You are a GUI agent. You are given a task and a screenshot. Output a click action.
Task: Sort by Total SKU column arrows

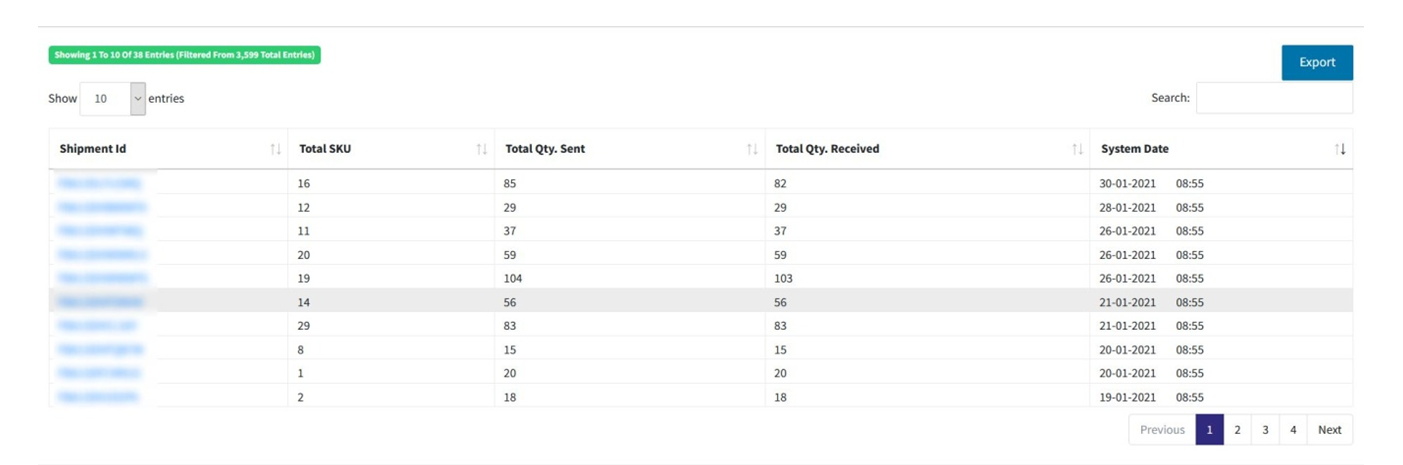pyautogui.click(x=481, y=149)
